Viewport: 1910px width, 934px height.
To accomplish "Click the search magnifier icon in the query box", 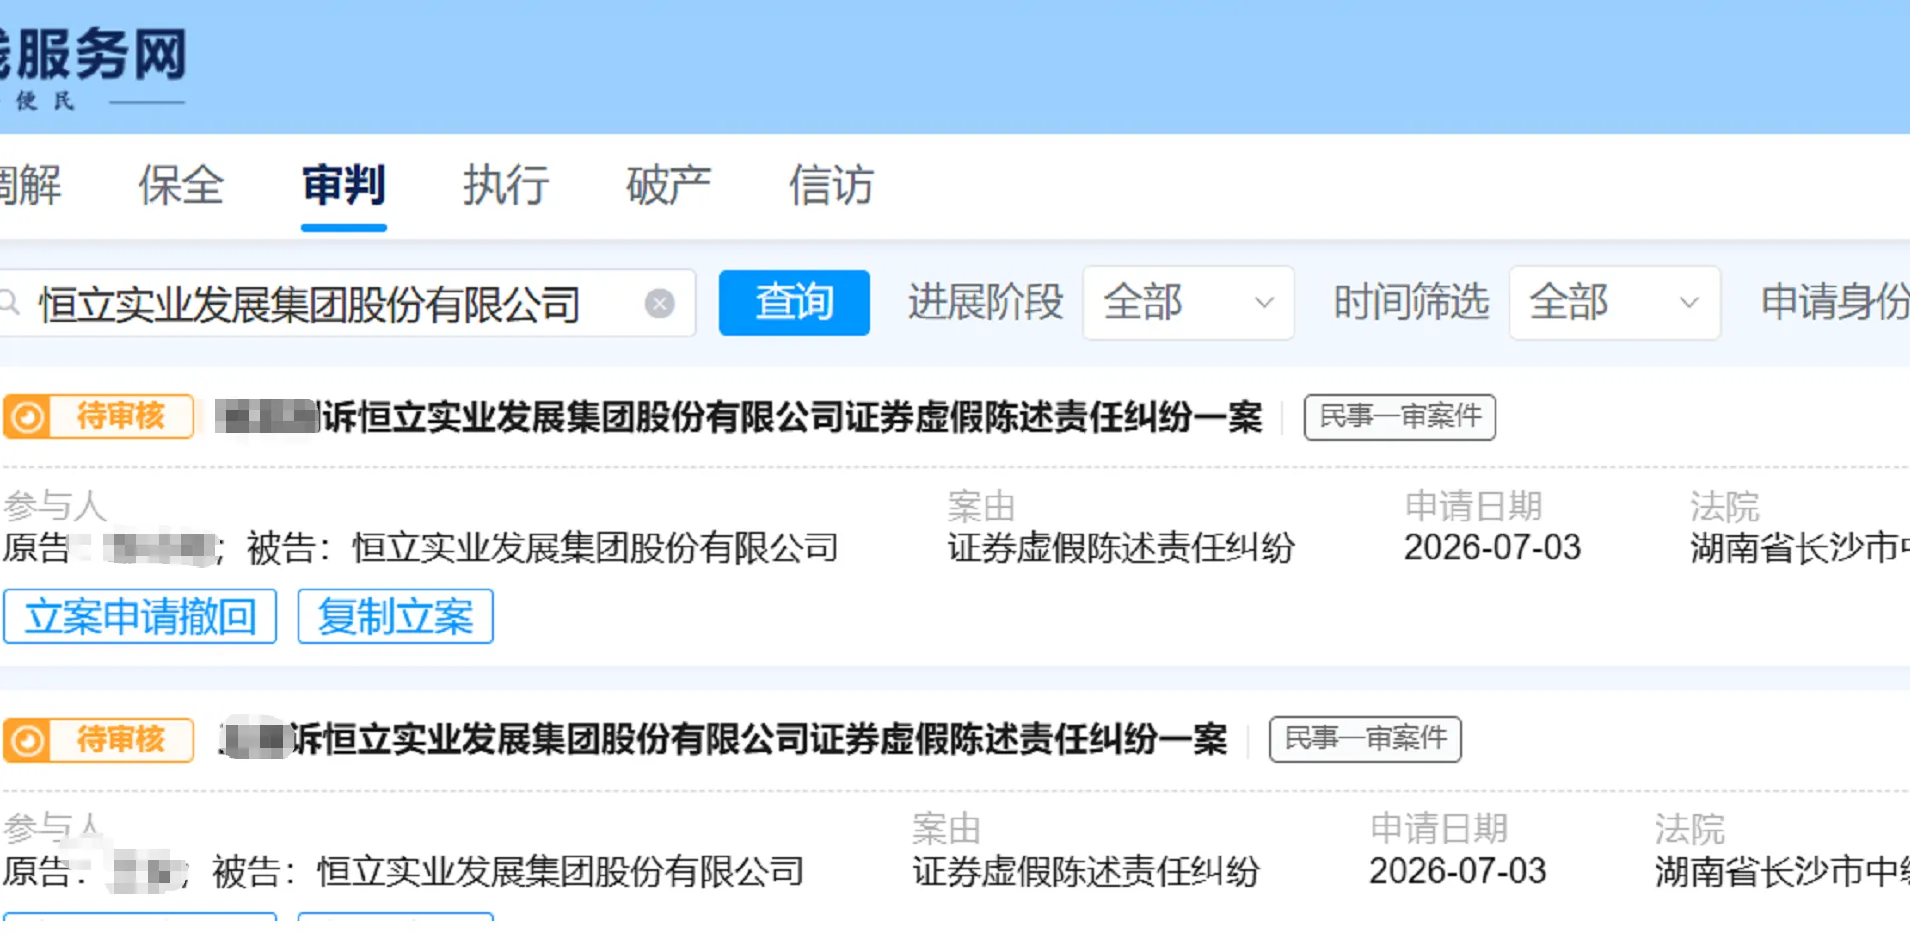I will [x=9, y=301].
